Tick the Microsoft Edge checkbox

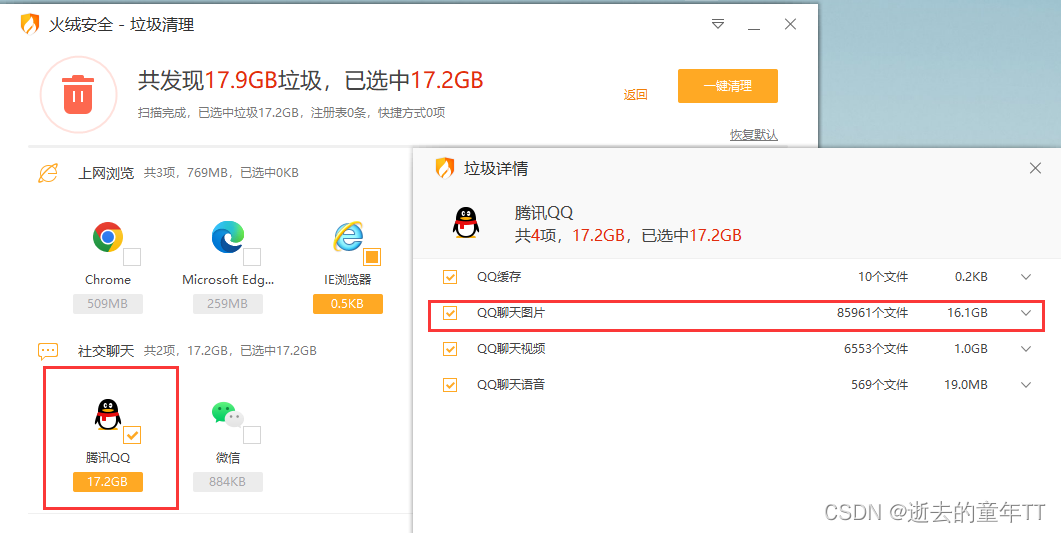click(x=252, y=257)
